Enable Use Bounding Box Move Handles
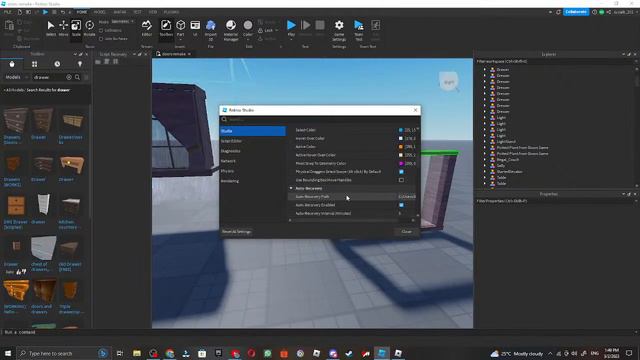The image size is (640, 360). 401,180
